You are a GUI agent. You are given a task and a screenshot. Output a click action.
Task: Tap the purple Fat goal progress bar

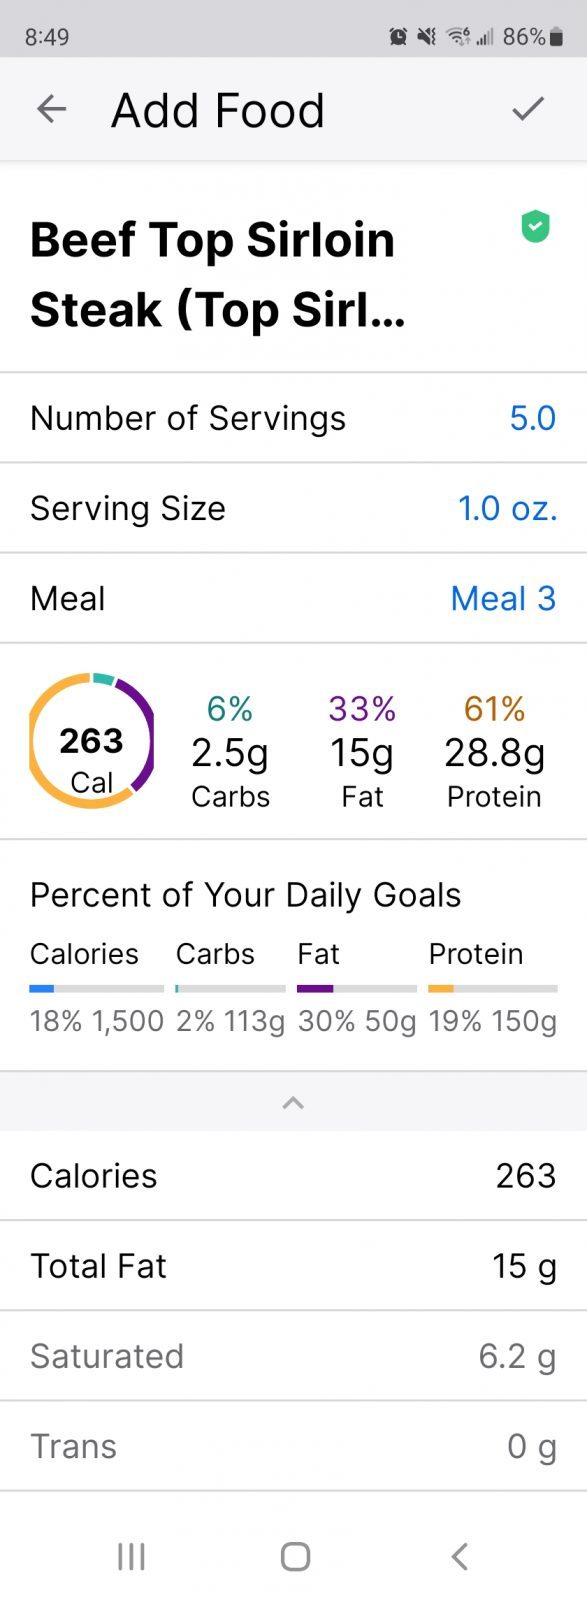click(357, 988)
